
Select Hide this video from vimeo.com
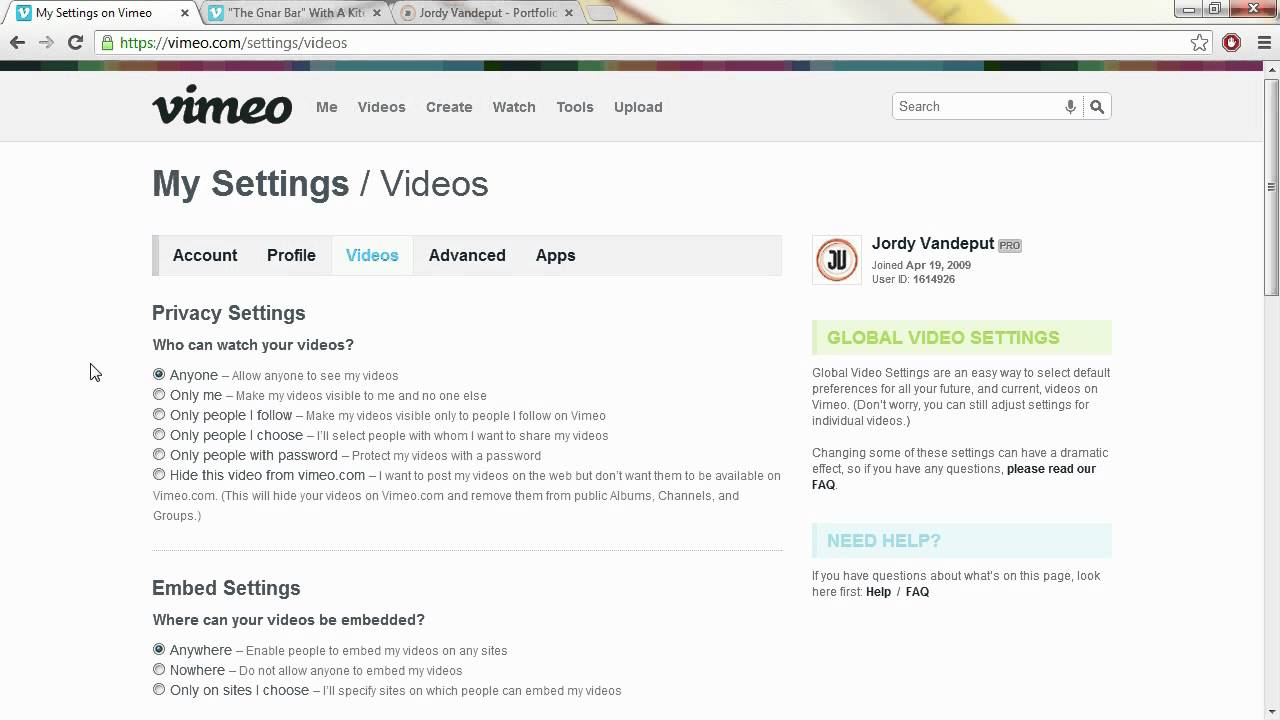tap(159, 475)
